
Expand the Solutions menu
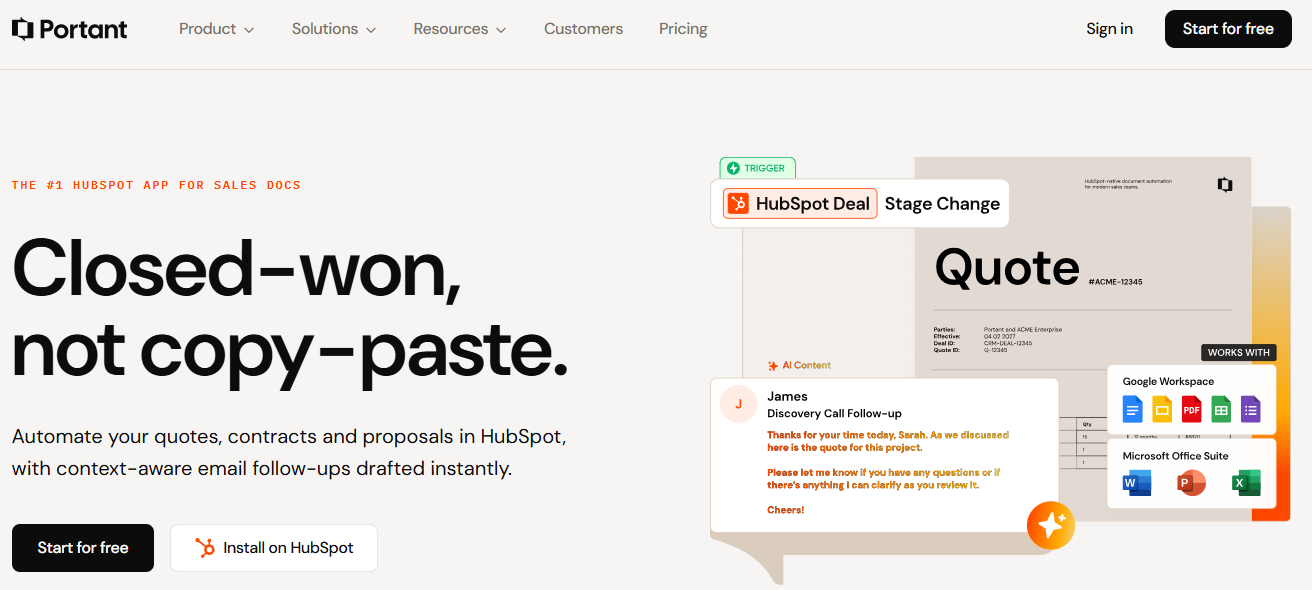[x=334, y=29]
